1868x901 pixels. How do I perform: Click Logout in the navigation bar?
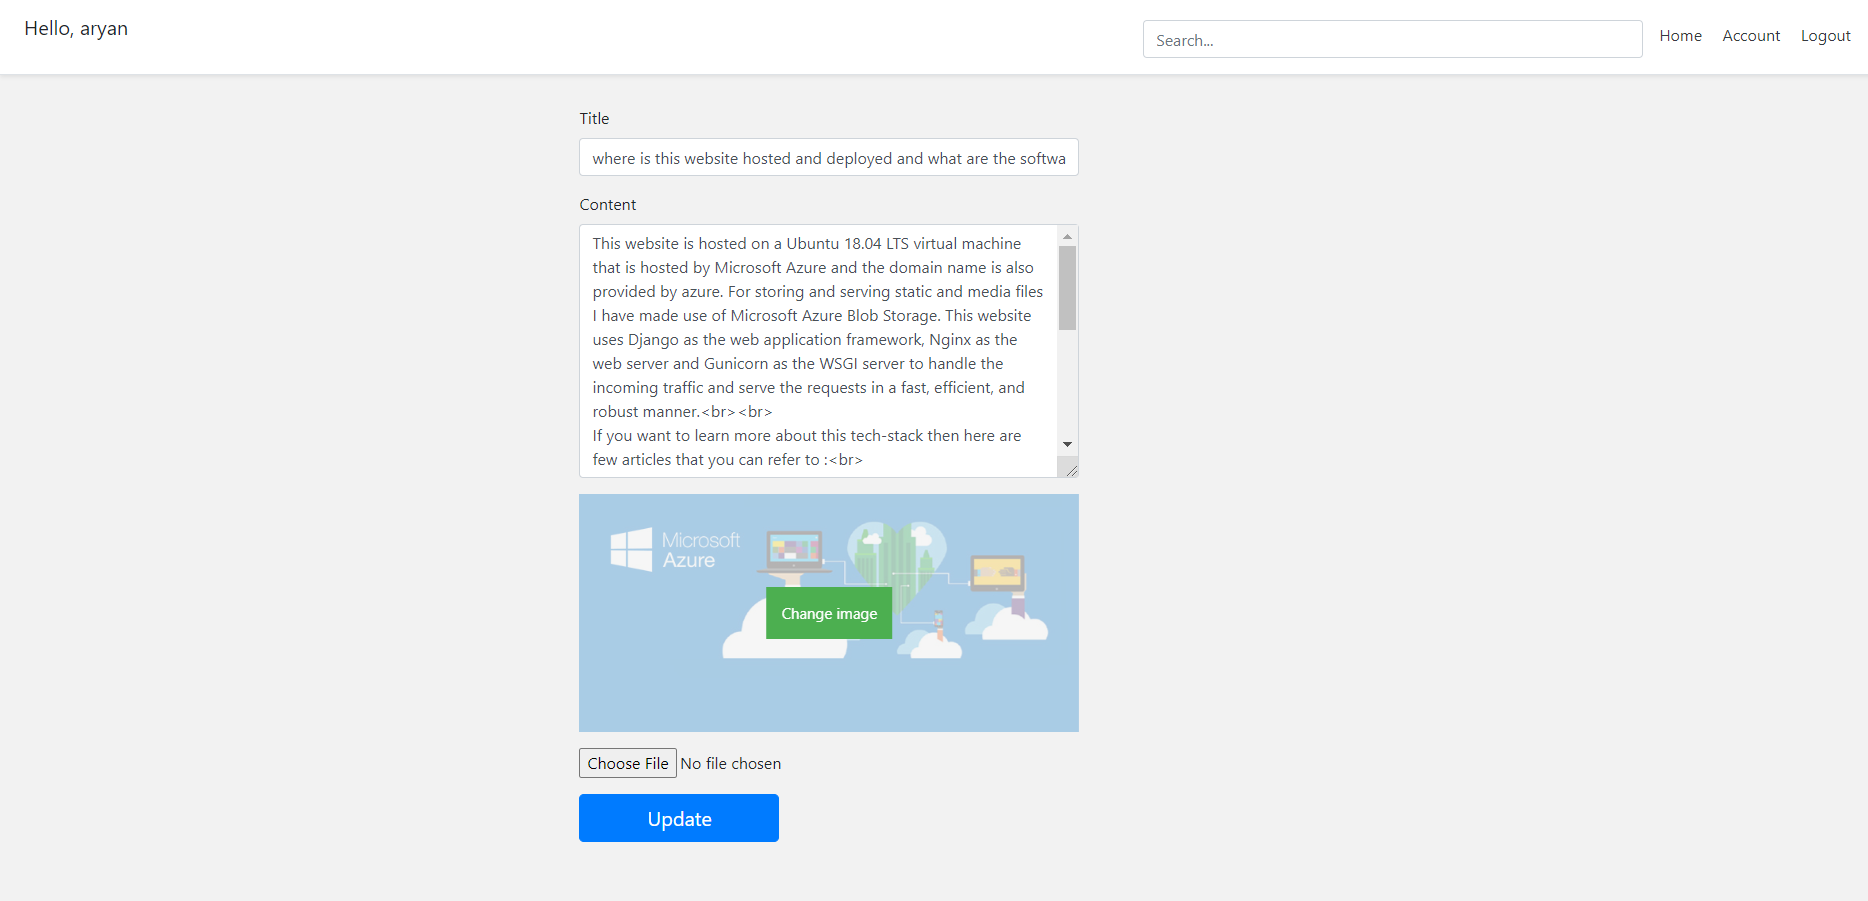pos(1825,36)
